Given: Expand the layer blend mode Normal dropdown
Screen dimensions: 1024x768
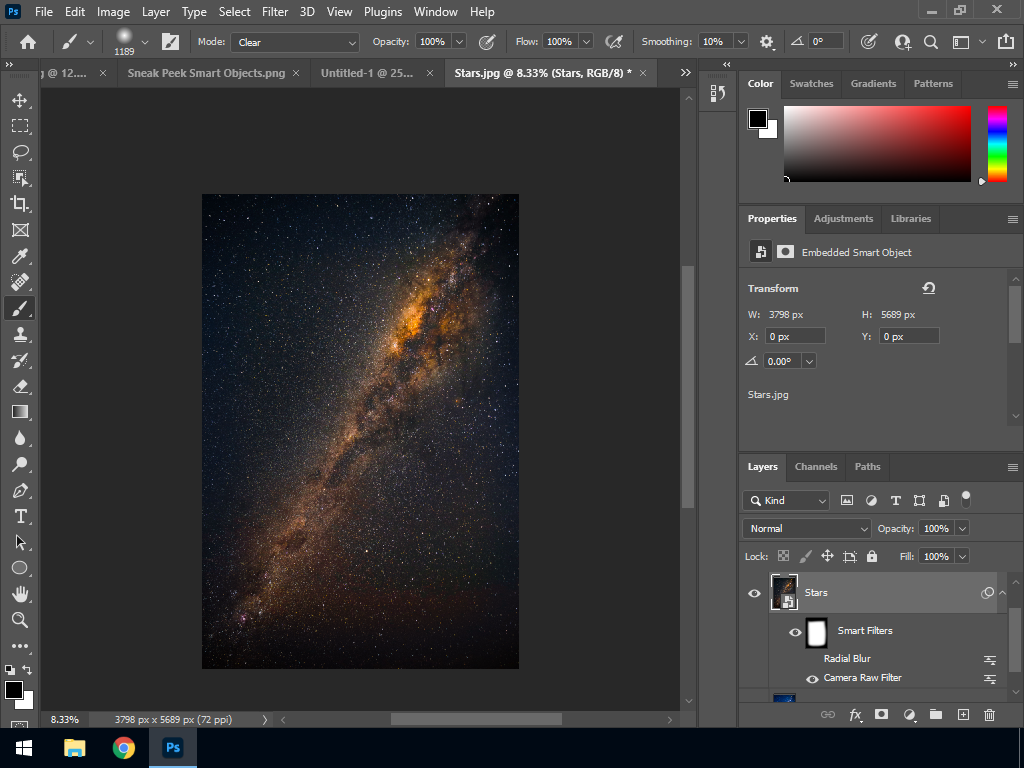Looking at the screenshot, I should (807, 528).
